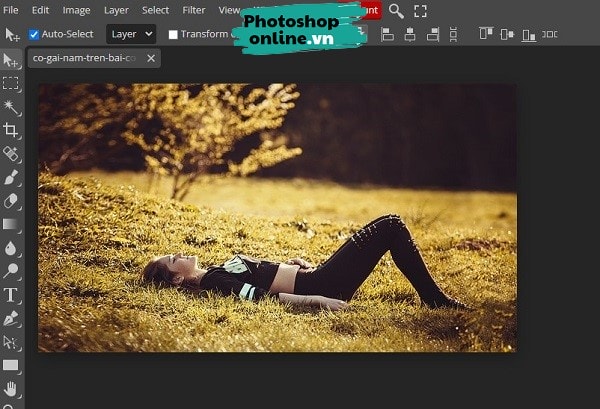Open the Image menu
This screenshot has height=409, width=600.
76,10
